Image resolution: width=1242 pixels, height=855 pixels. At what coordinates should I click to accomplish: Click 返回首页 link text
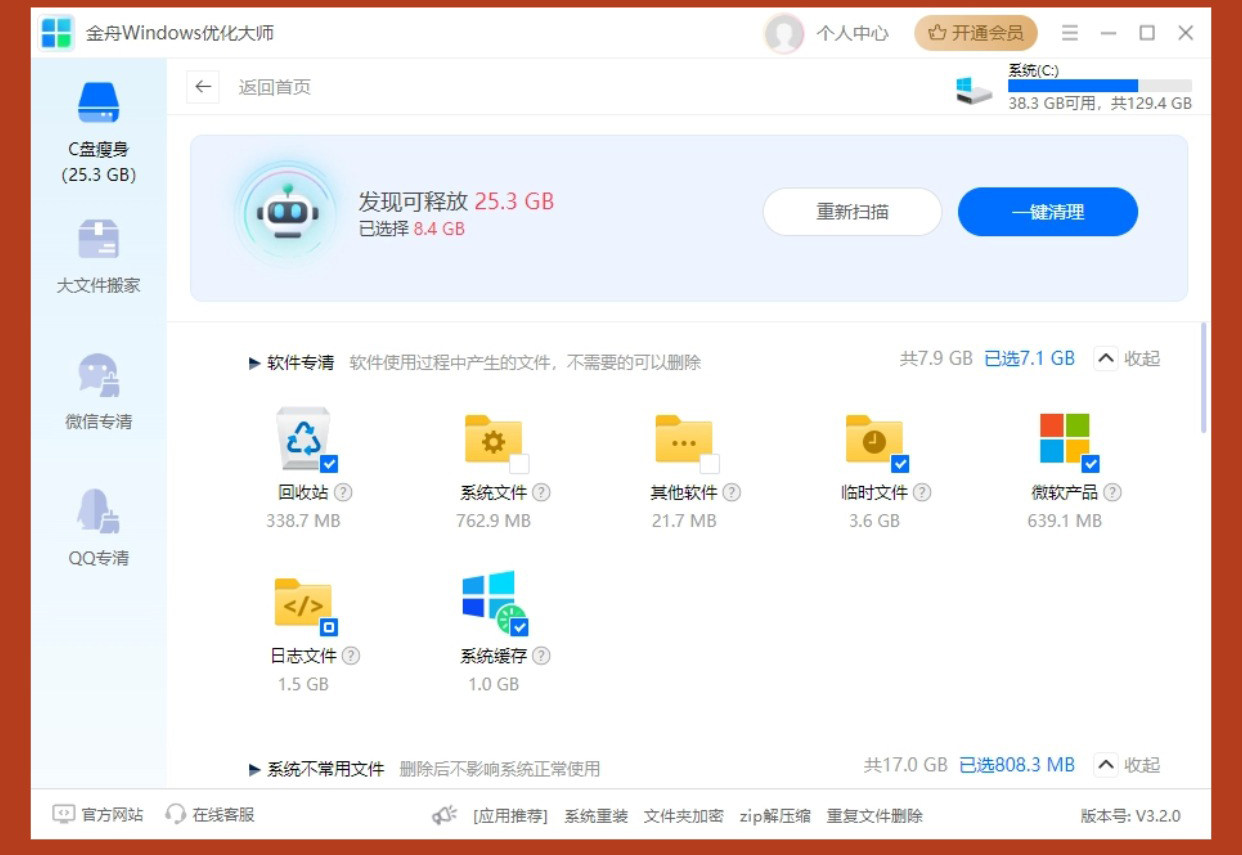[x=274, y=87]
